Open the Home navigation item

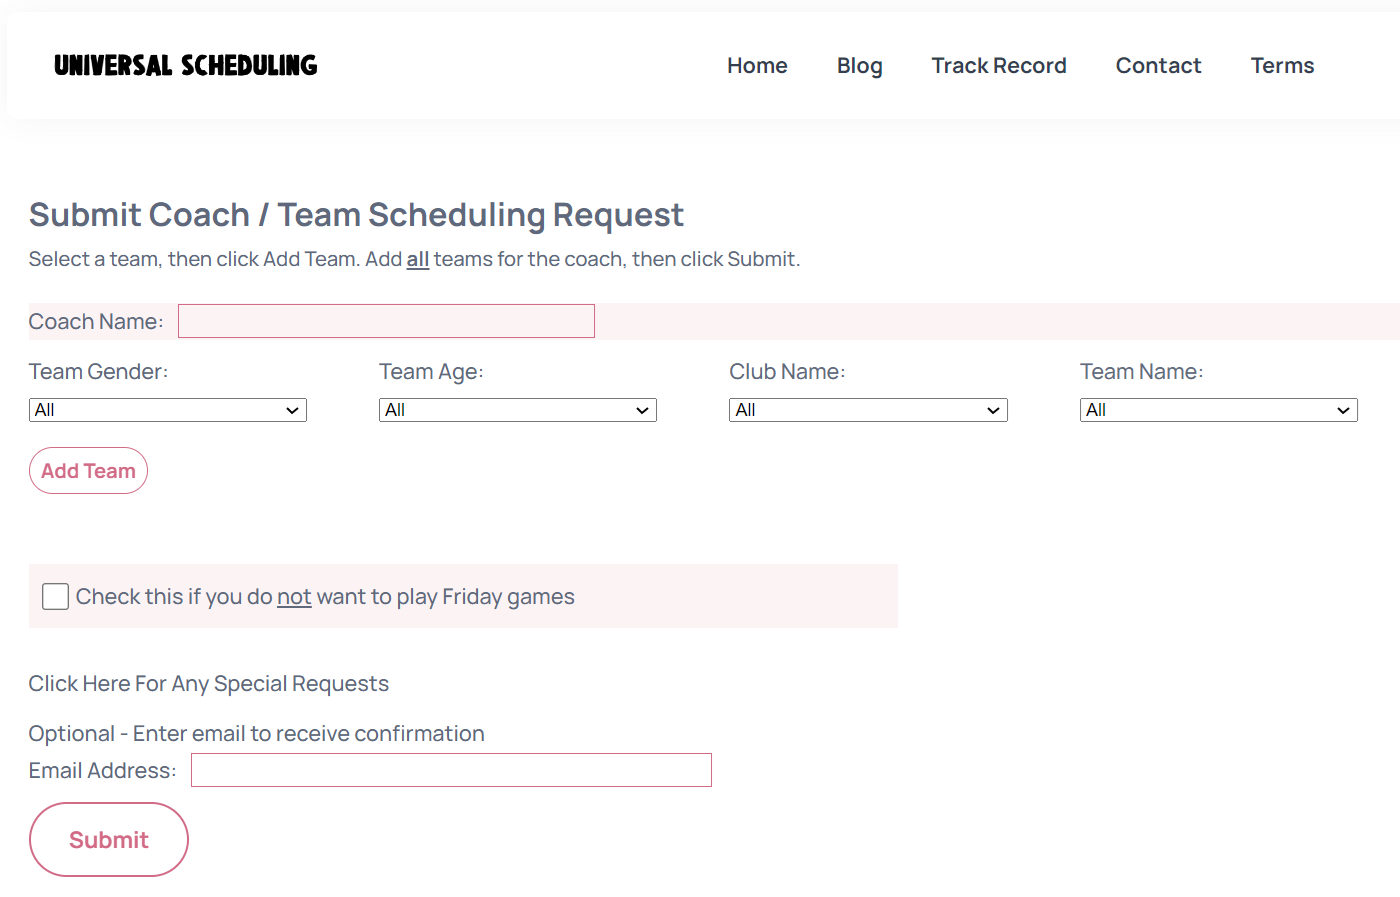pos(757,65)
